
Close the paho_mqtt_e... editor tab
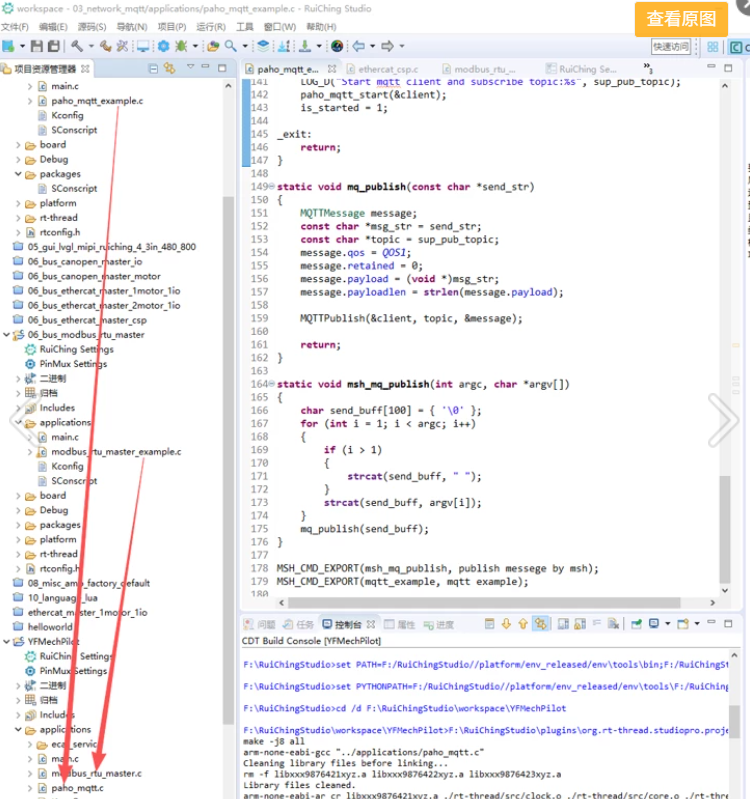click(x=332, y=68)
